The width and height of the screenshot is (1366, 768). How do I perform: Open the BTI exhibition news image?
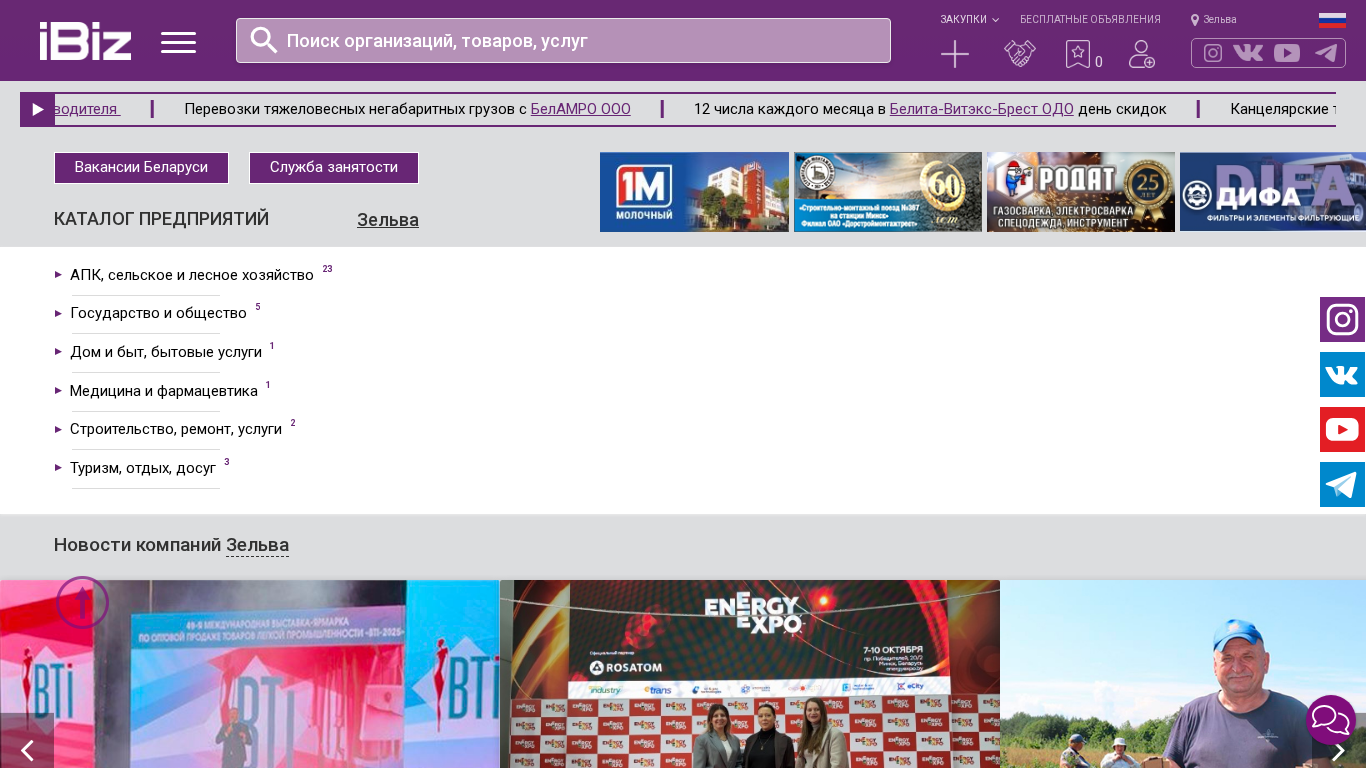250,674
